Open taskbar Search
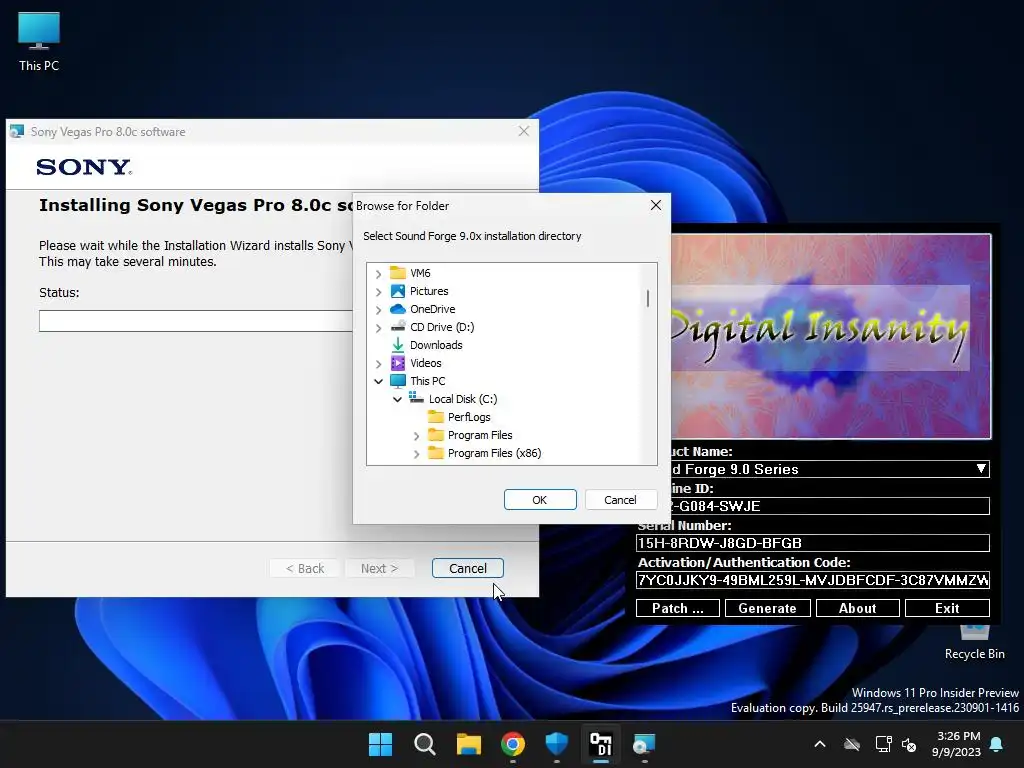The width and height of the screenshot is (1024, 768). 424,744
